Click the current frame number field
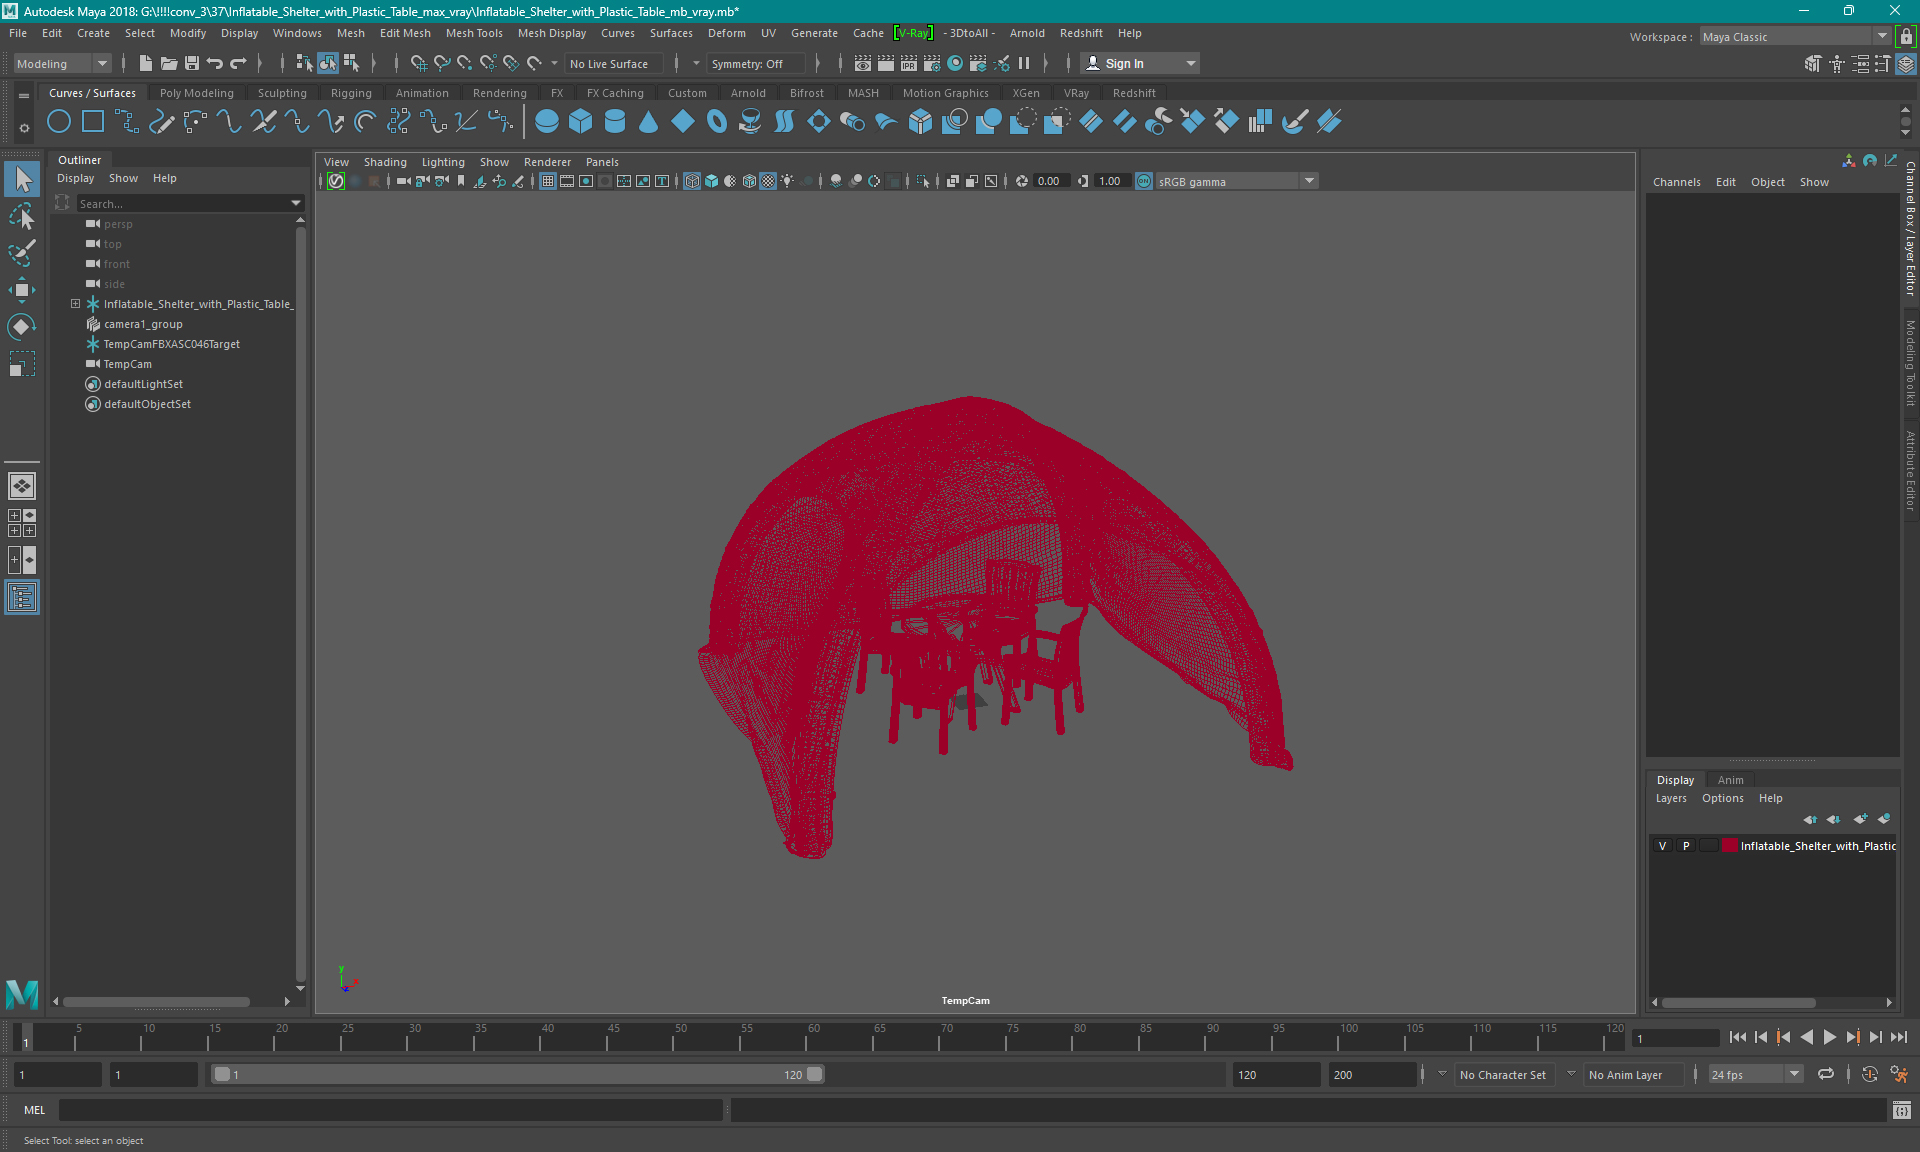The width and height of the screenshot is (1920, 1152). point(1675,1038)
